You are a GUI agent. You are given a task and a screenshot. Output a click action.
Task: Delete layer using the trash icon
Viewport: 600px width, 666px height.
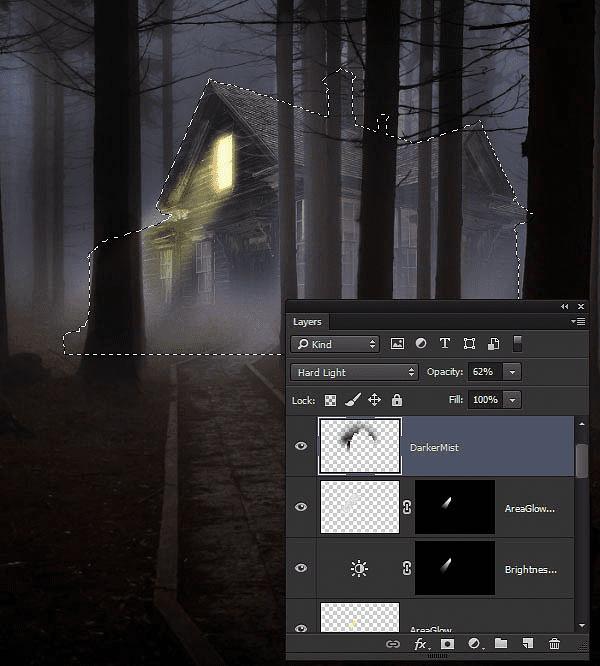click(x=554, y=644)
